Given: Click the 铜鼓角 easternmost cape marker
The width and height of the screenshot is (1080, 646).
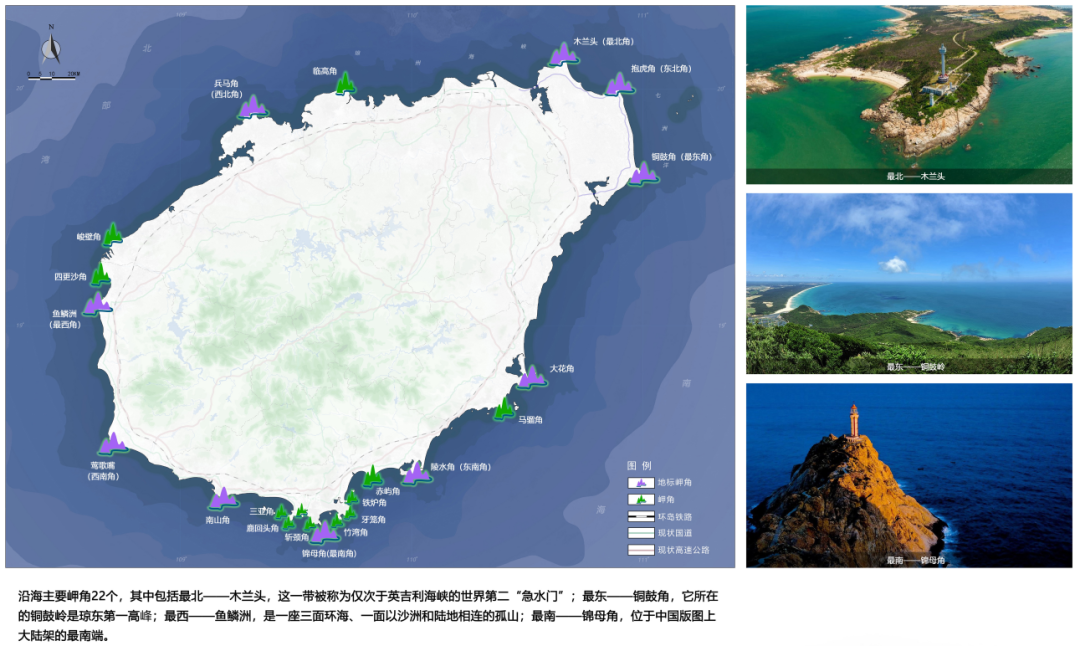Looking at the screenshot, I should point(643,173).
